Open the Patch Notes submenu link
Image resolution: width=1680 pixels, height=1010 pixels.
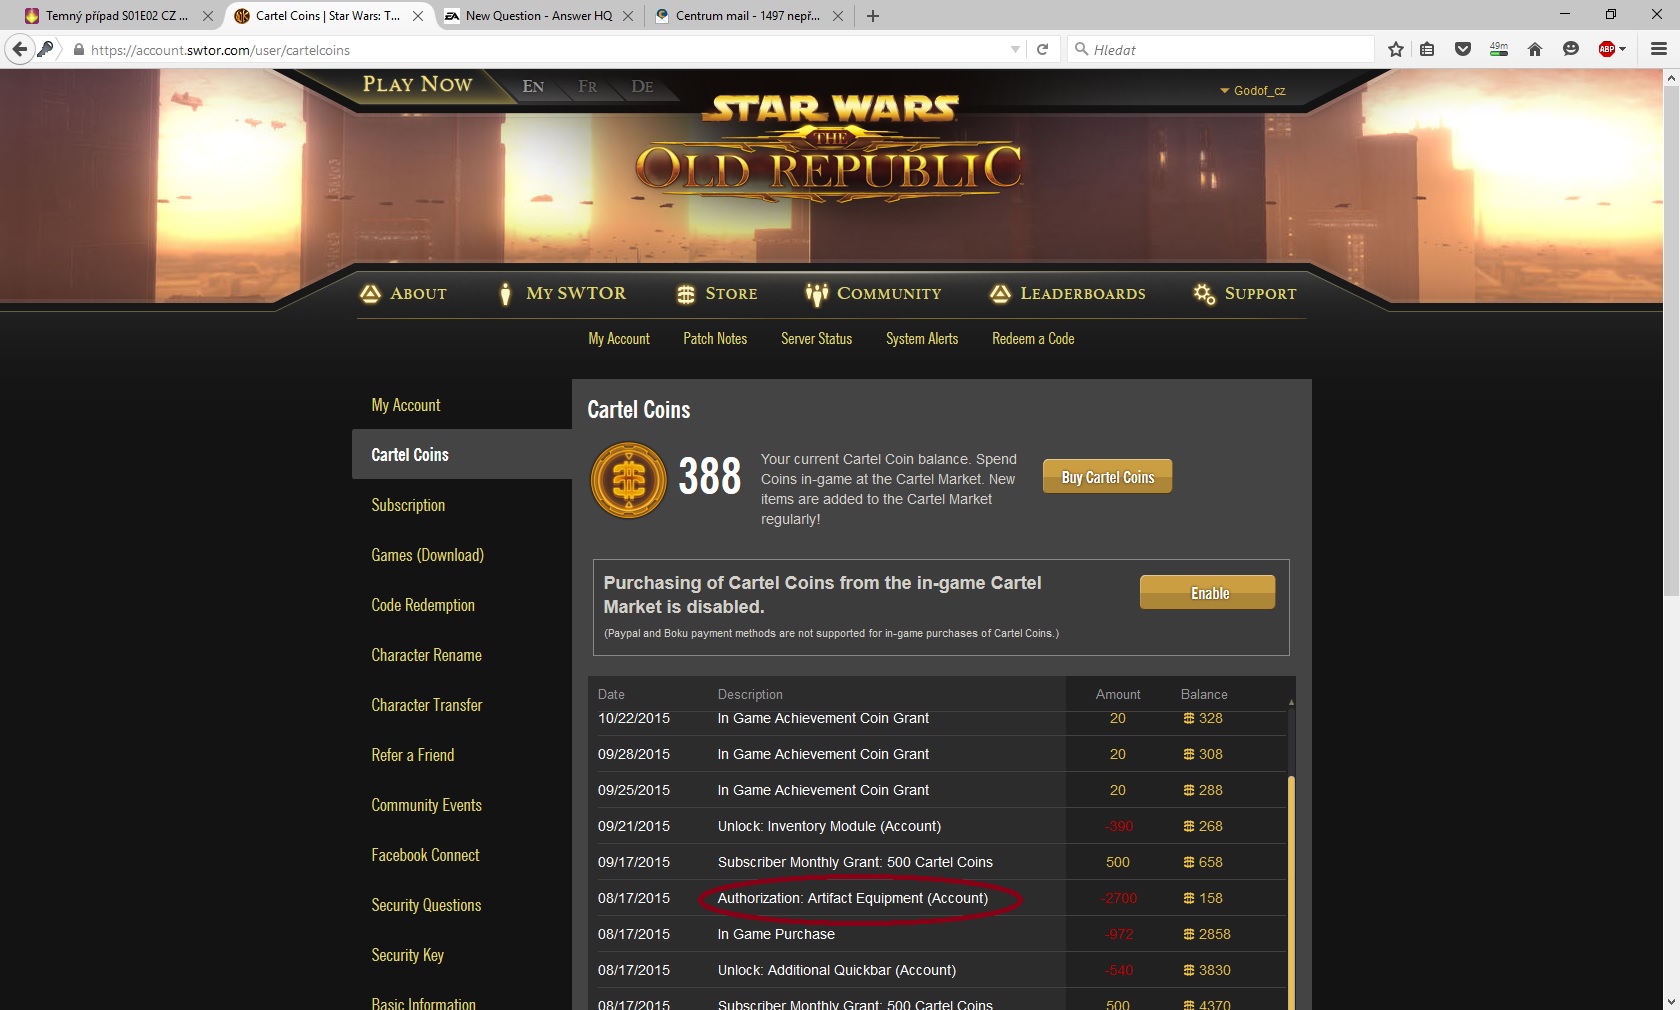click(715, 339)
